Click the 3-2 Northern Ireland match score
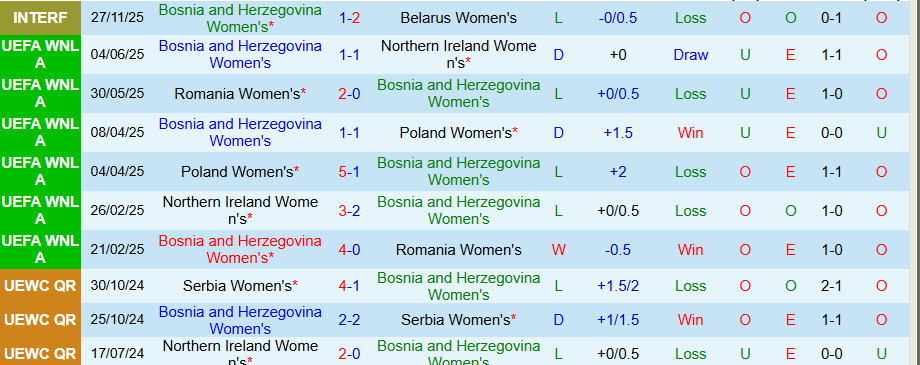Viewport: 920px width, 365px height. pyautogui.click(x=350, y=211)
